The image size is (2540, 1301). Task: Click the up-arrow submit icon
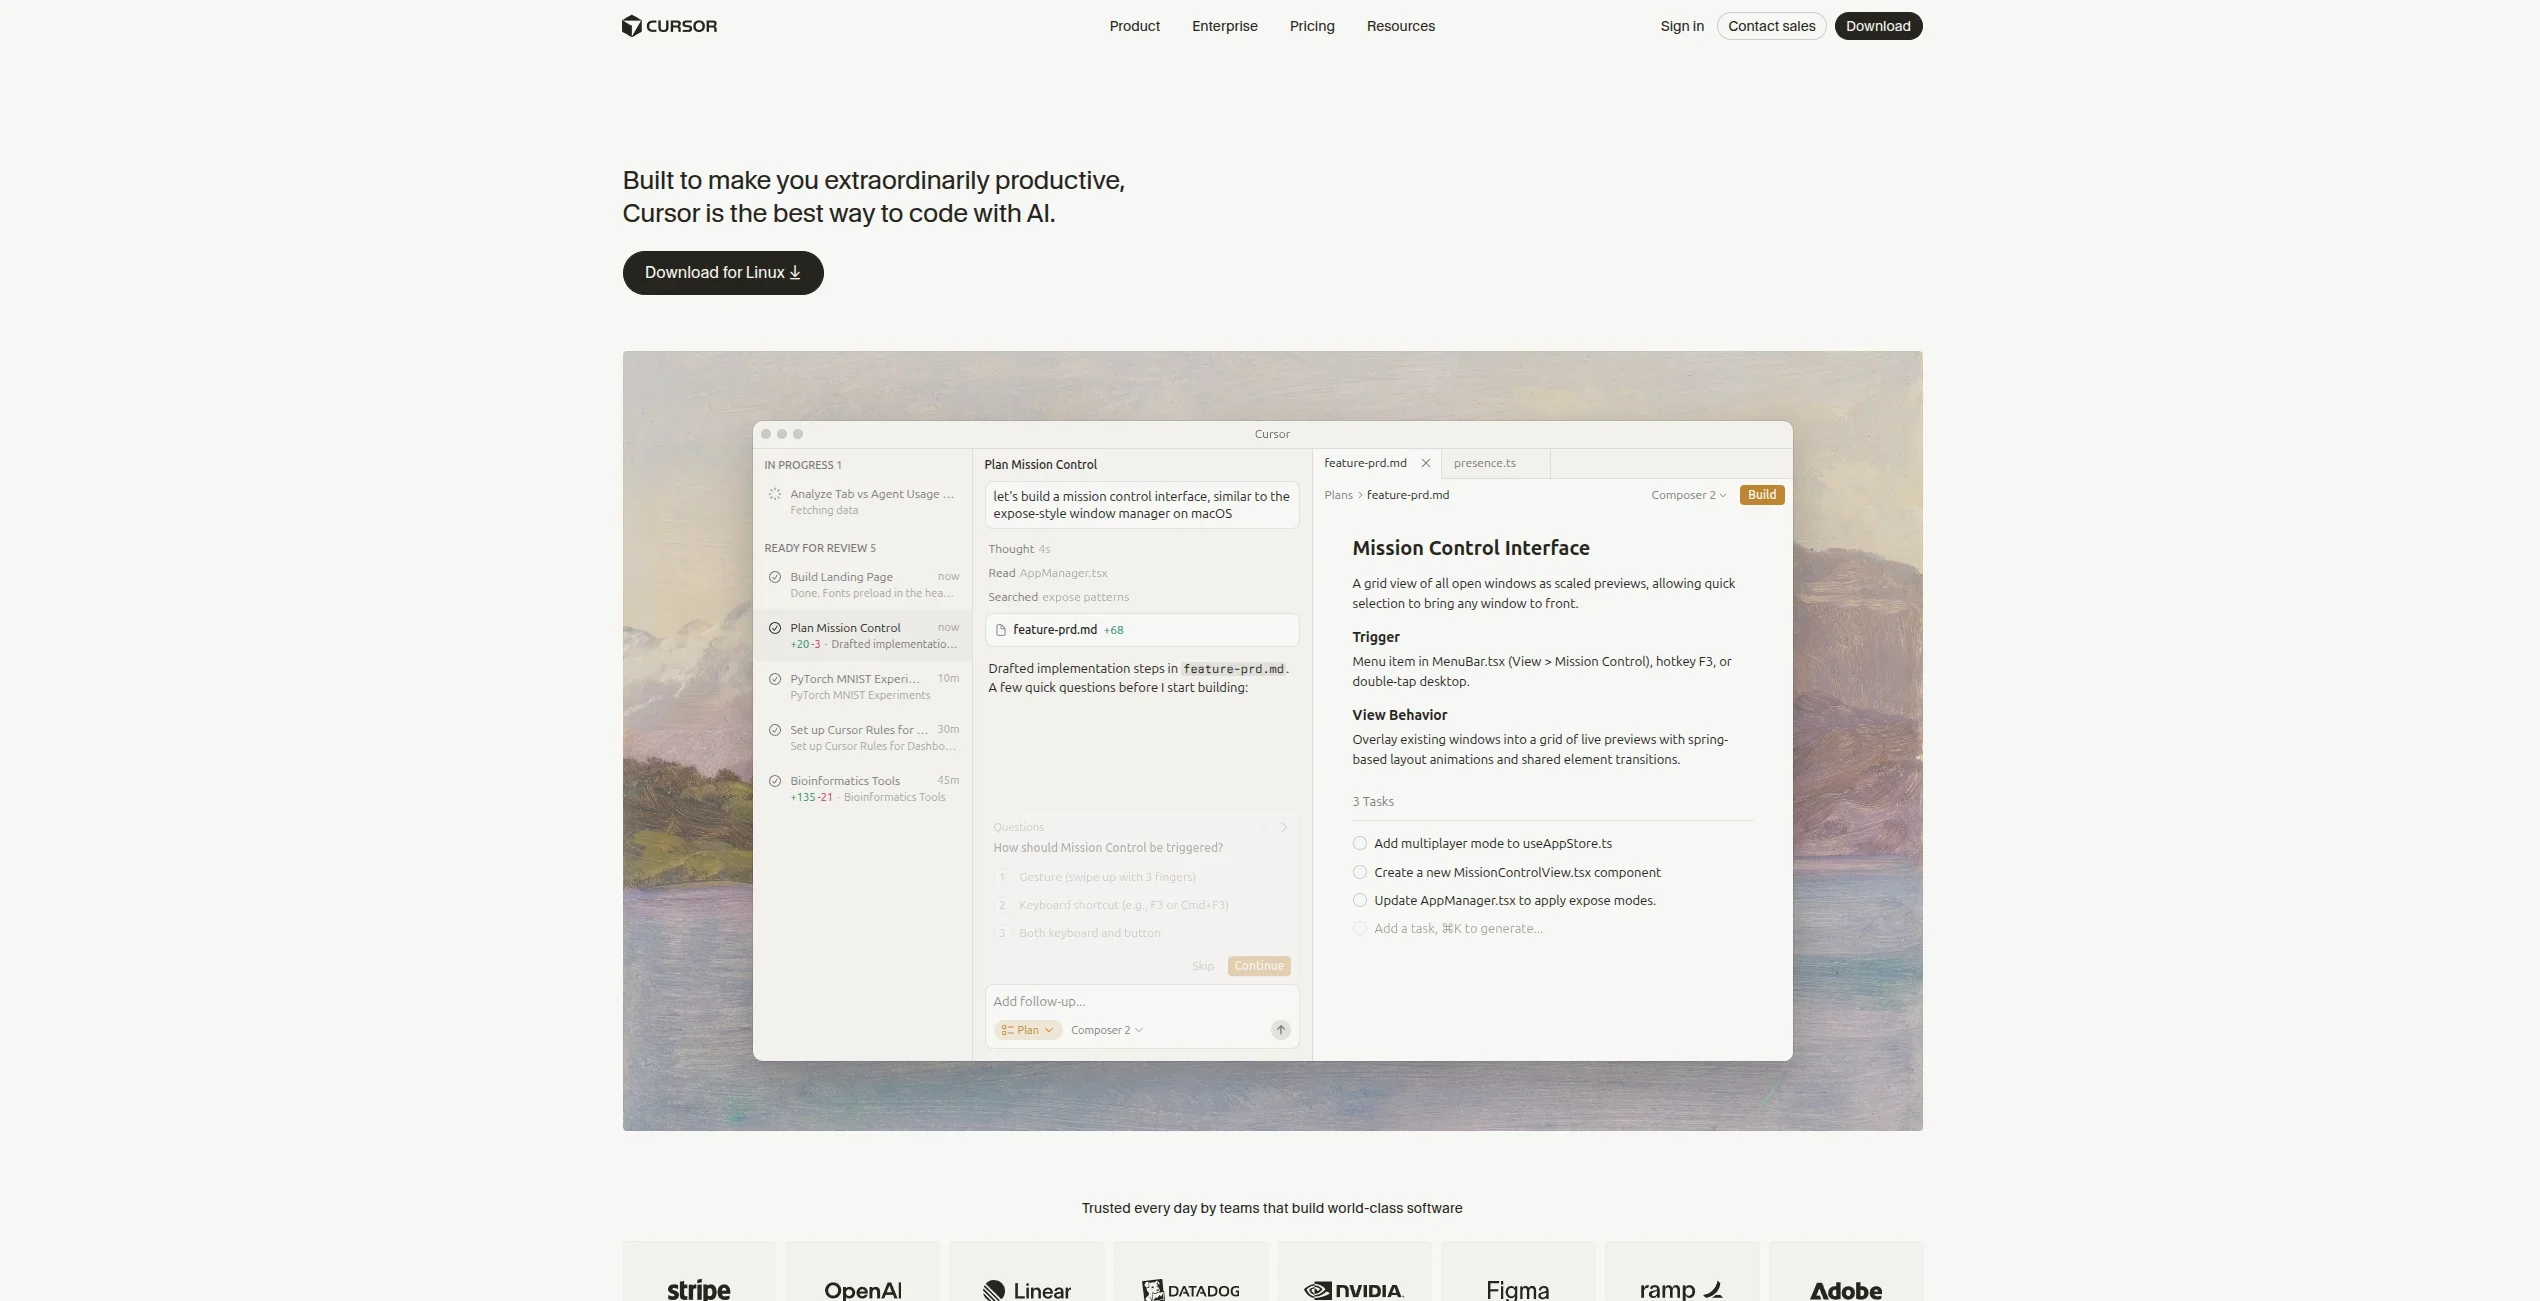(1280, 1029)
